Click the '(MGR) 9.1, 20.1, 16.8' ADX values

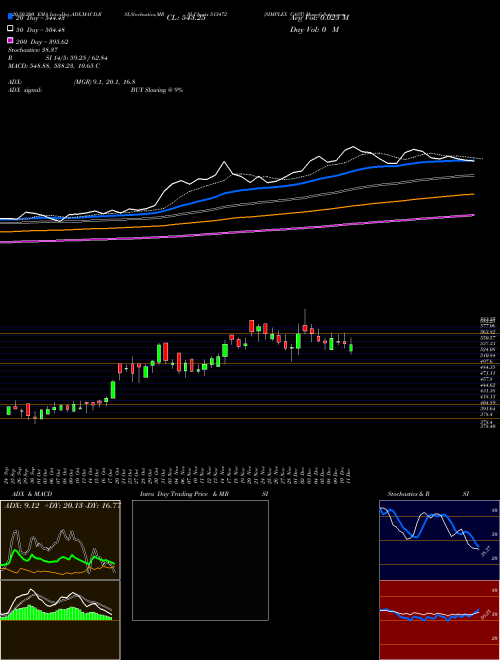pos(104,82)
